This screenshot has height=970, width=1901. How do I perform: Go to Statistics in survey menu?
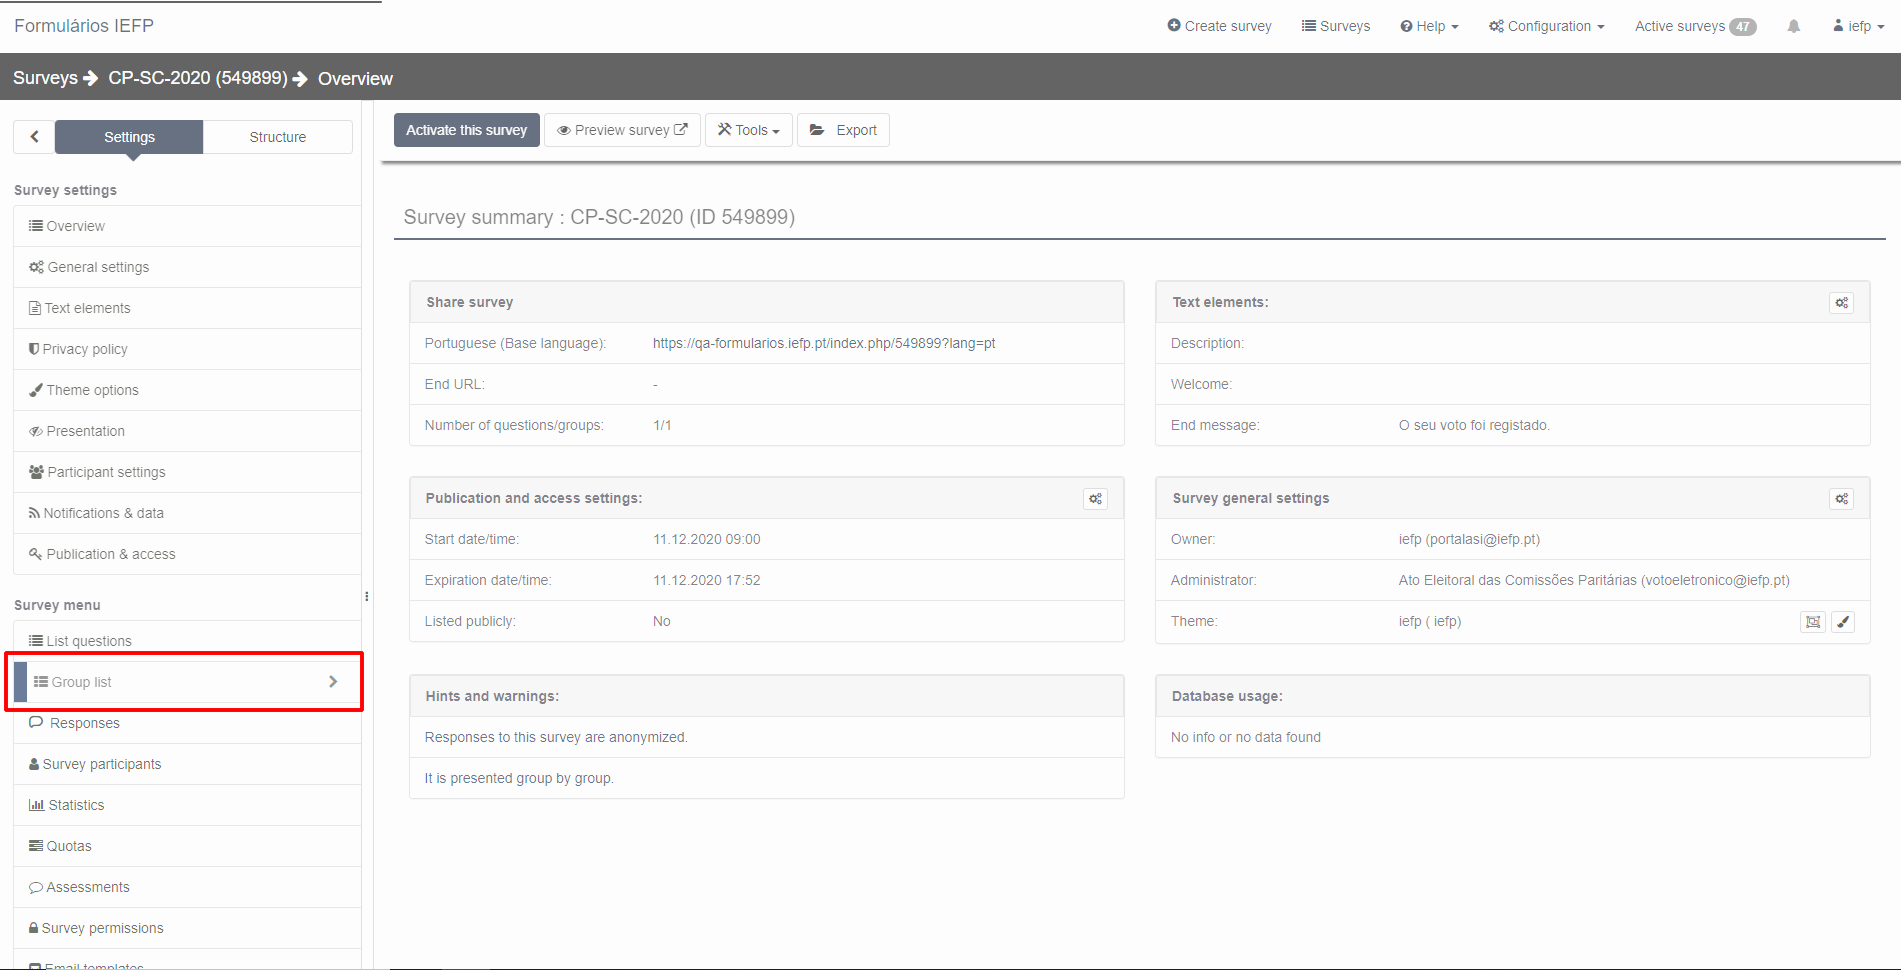tap(76, 805)
